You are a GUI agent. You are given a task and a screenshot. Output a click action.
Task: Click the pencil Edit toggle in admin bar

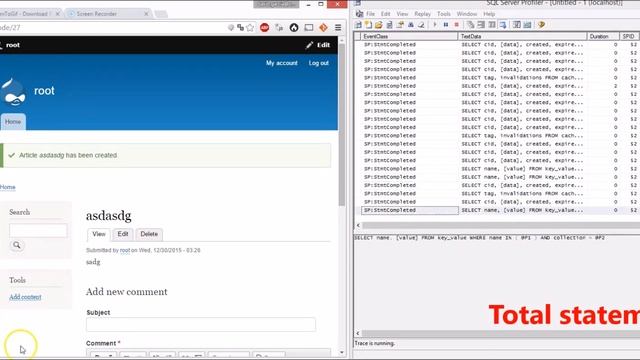(x=318, y=45)
